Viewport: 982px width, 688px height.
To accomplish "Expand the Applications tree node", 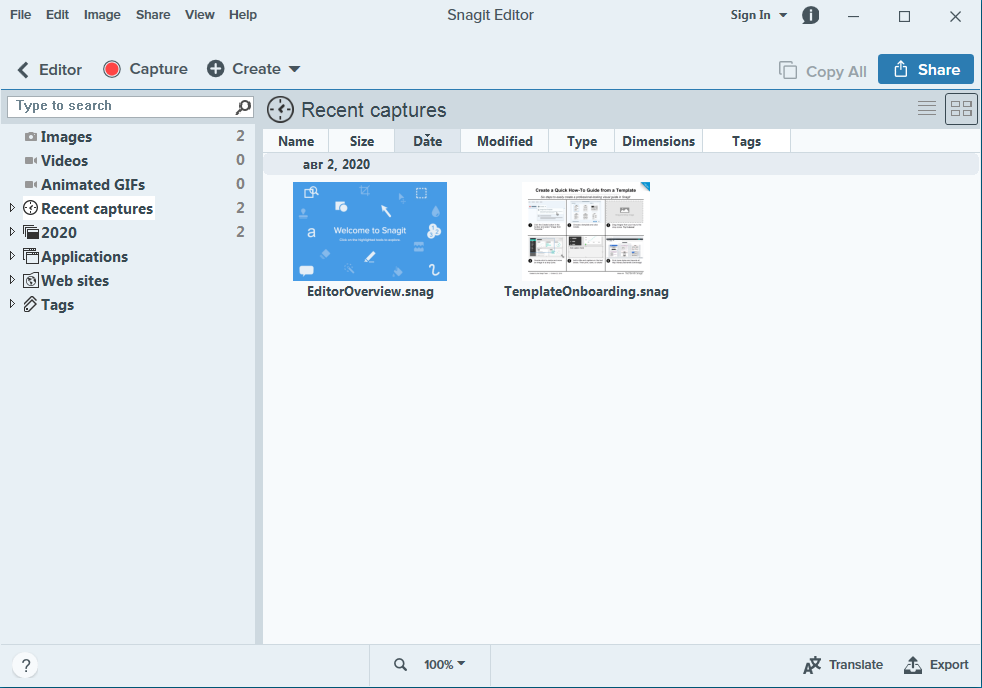I will 12,256.
